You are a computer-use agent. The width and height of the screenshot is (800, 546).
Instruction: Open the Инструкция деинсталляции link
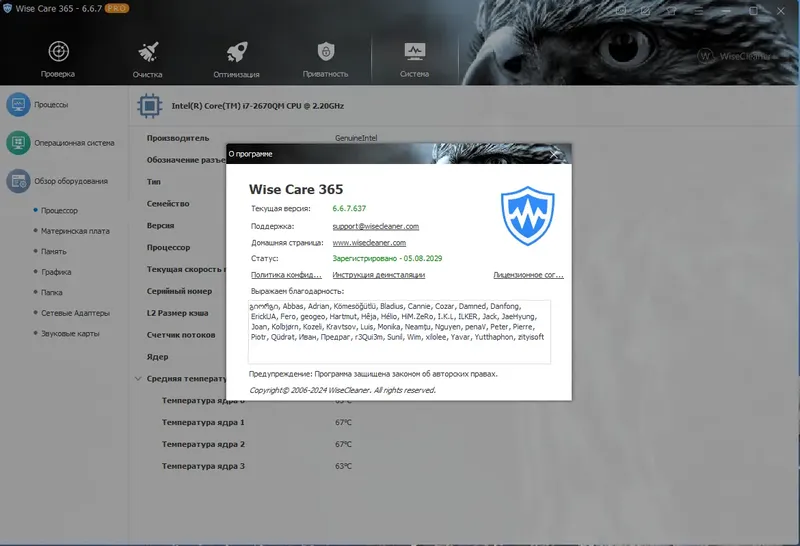coord(379,275)
